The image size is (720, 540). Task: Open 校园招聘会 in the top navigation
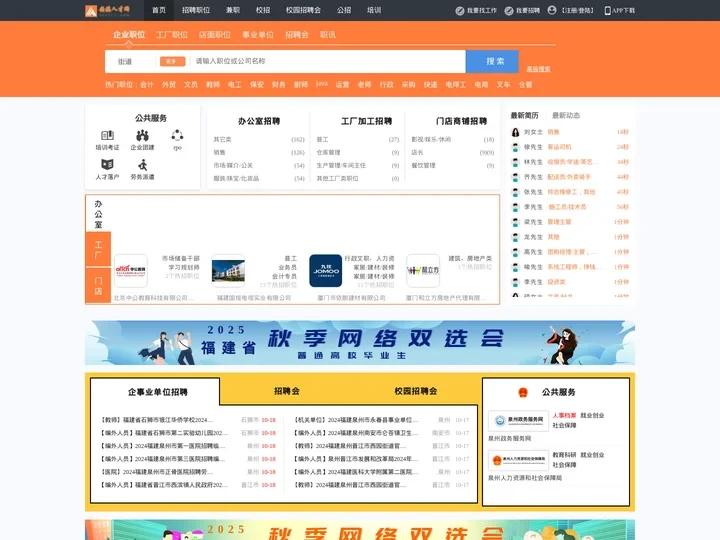(x=303, y=10)
